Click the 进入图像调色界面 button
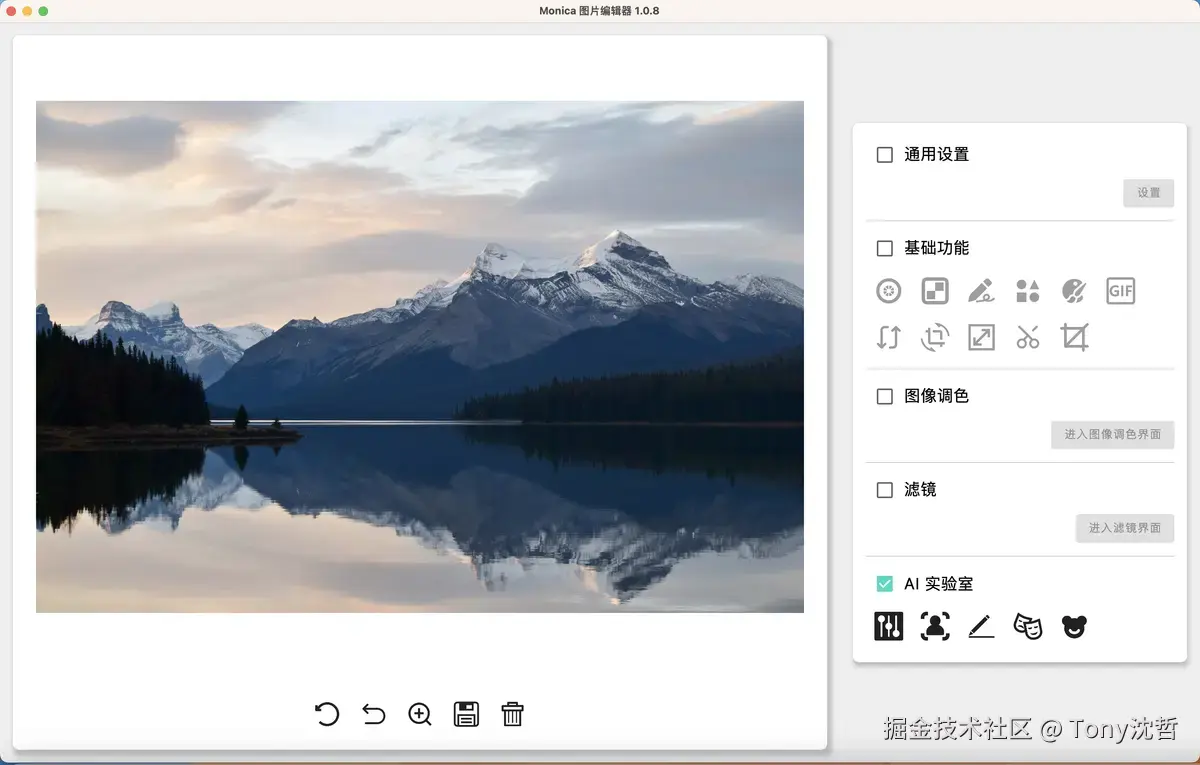This screenshot has width=1200, height=765. pos(1112,434)
